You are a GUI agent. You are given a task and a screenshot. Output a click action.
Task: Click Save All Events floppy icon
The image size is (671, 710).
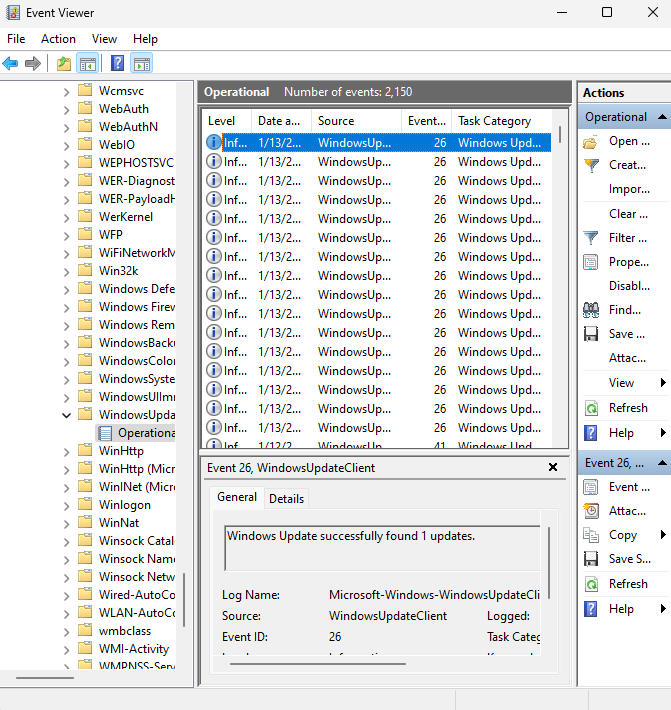pyautogui.click(x=591, y=334)
